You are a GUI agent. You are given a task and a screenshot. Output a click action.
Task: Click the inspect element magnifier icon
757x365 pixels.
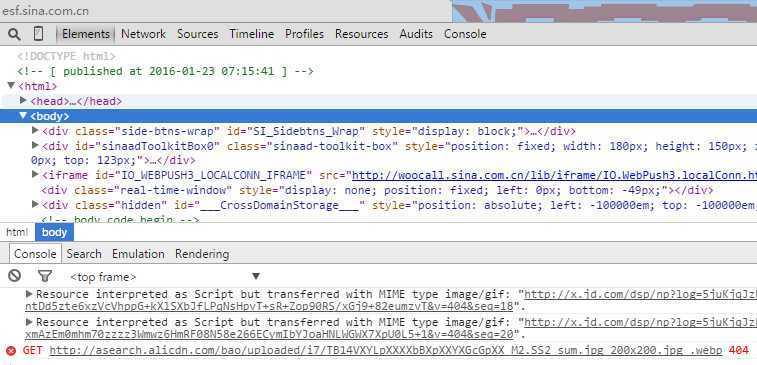[x=14, y=34]
